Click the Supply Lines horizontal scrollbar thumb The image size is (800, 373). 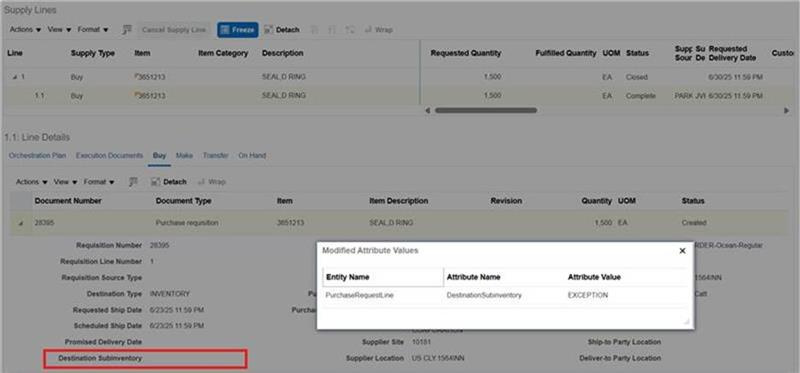pos(486,110)
